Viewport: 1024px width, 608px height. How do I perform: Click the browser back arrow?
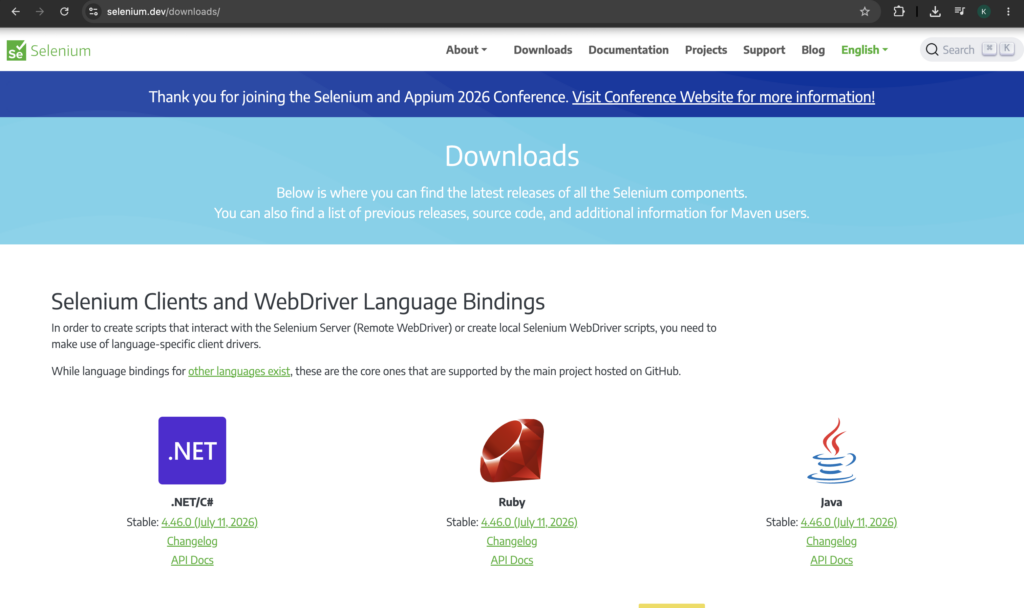[x=16, y=11]
